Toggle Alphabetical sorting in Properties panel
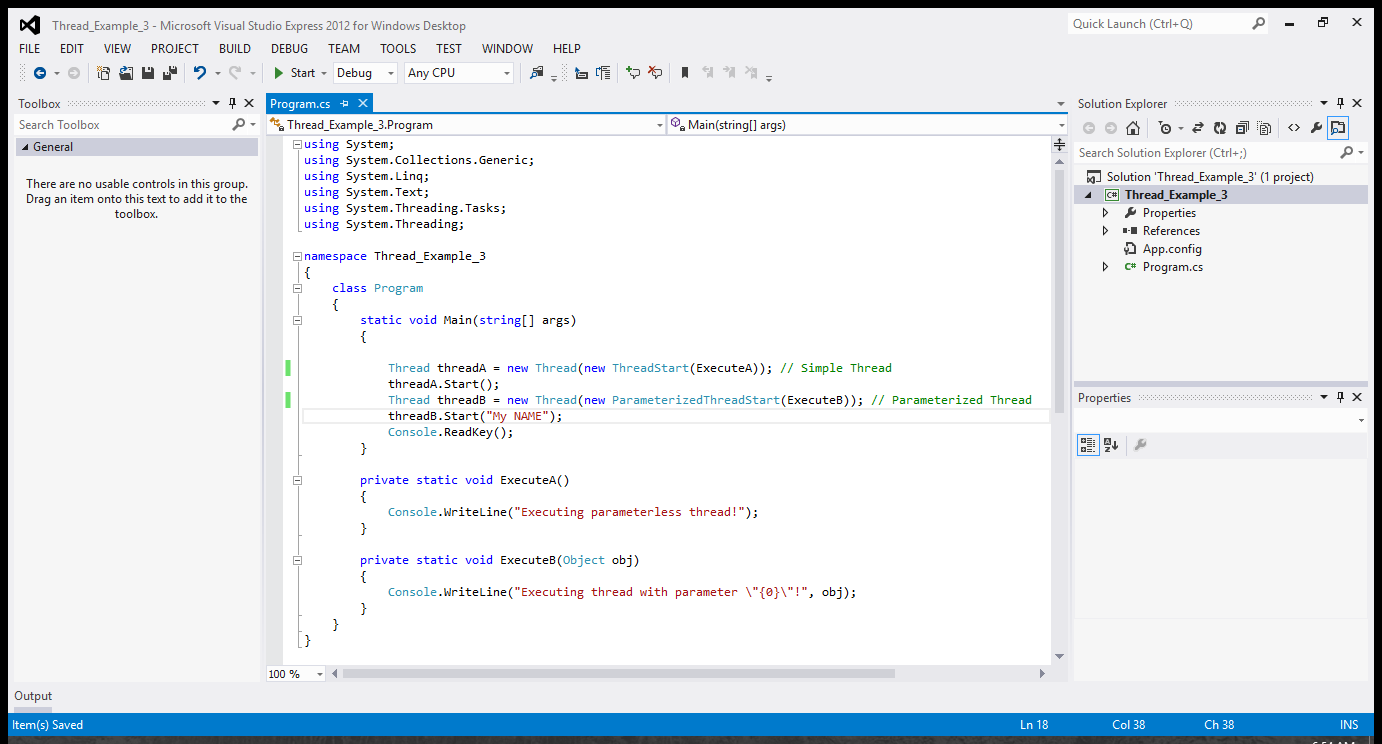 1111,445
